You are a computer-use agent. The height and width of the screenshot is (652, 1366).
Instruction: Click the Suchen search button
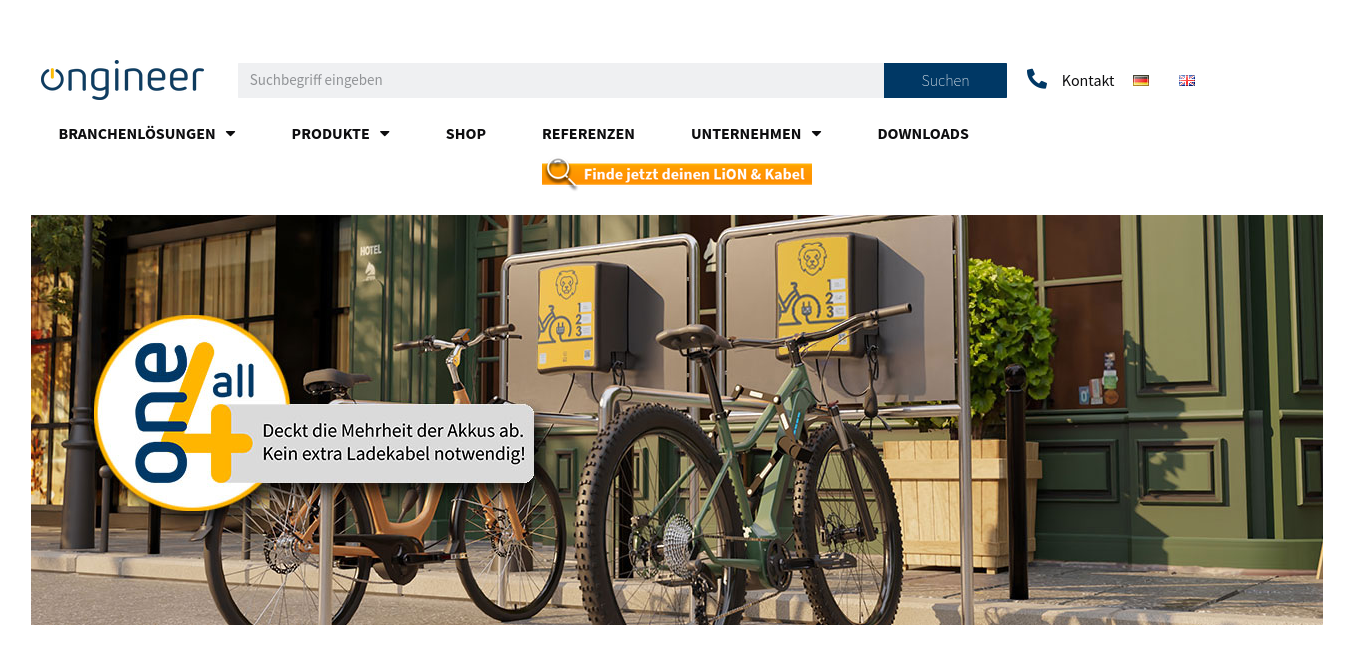(945, 80)
